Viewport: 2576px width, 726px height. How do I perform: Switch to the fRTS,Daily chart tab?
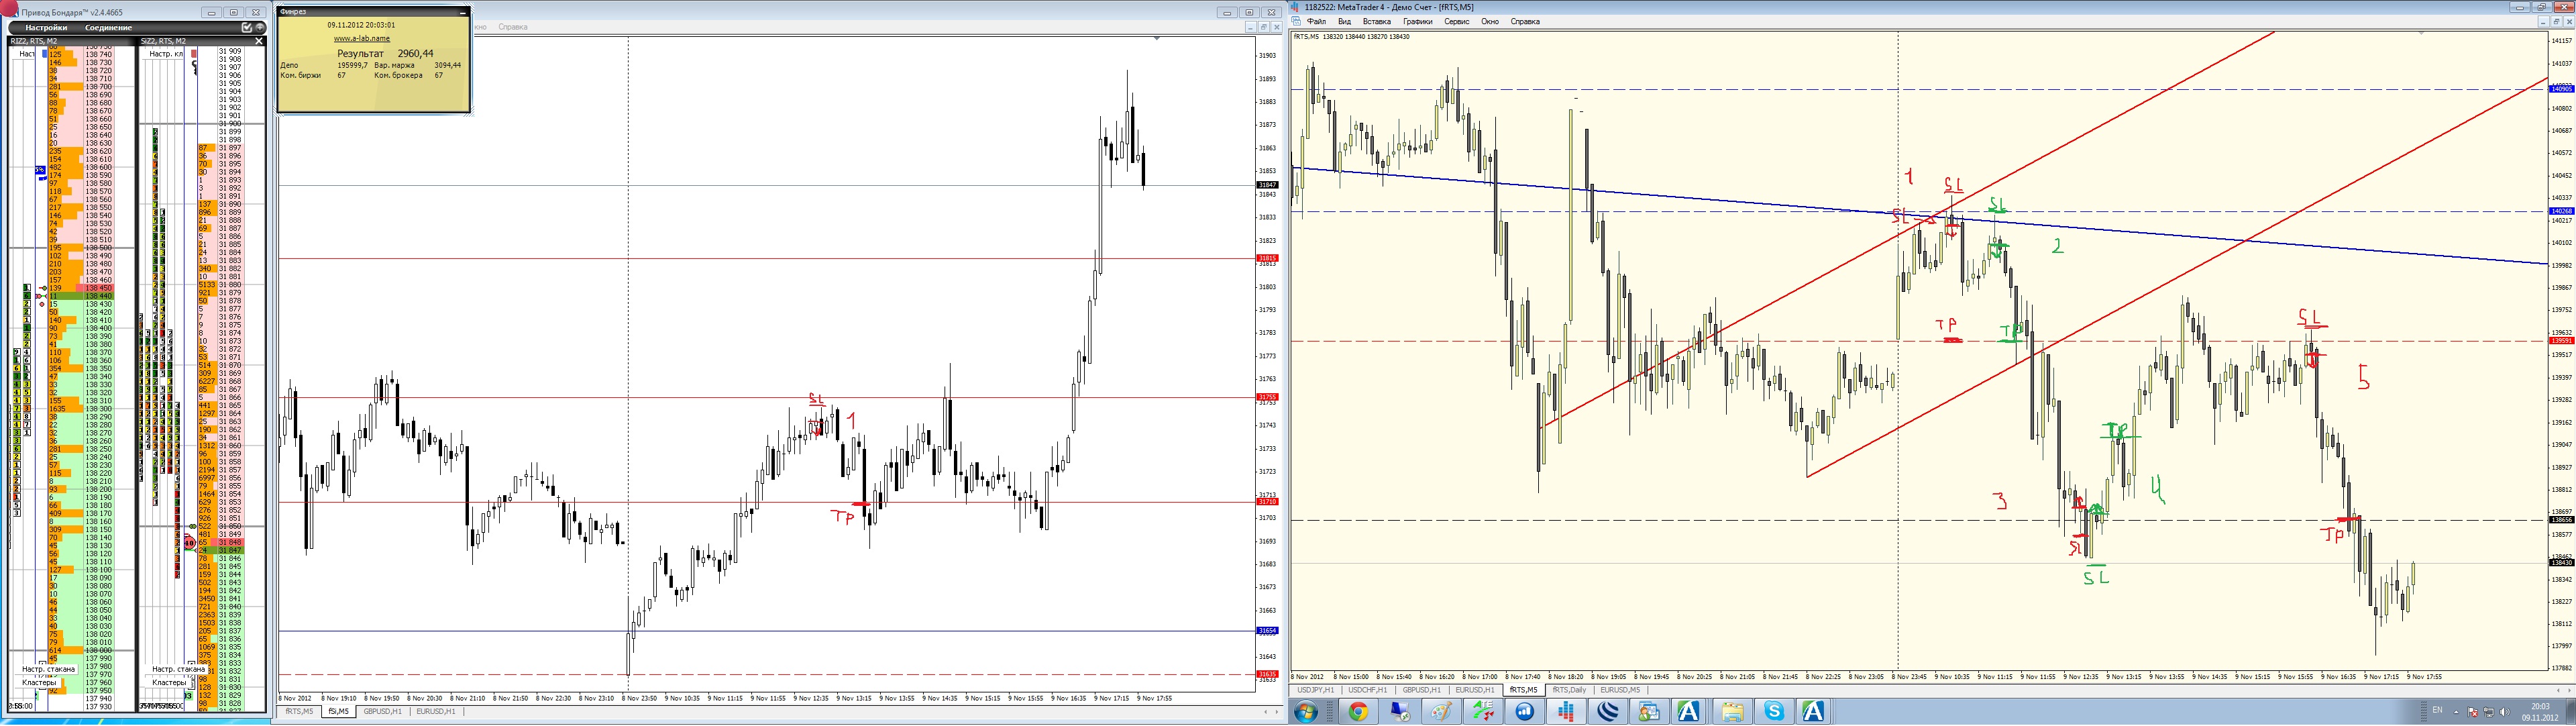coord(1569,690)
